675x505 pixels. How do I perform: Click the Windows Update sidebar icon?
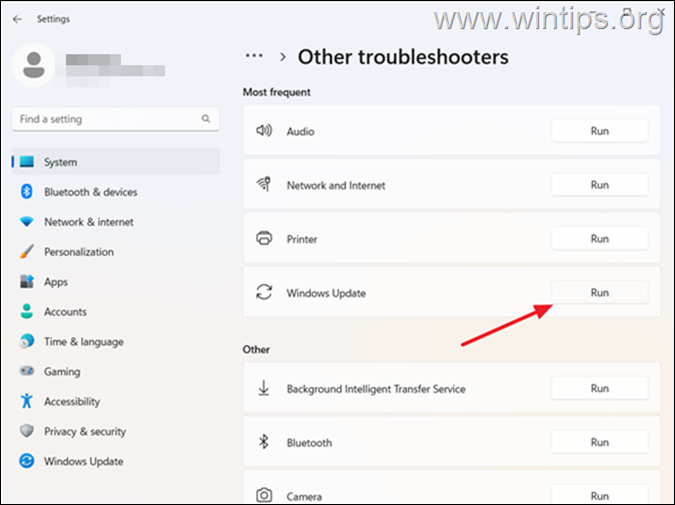(27, 461)
